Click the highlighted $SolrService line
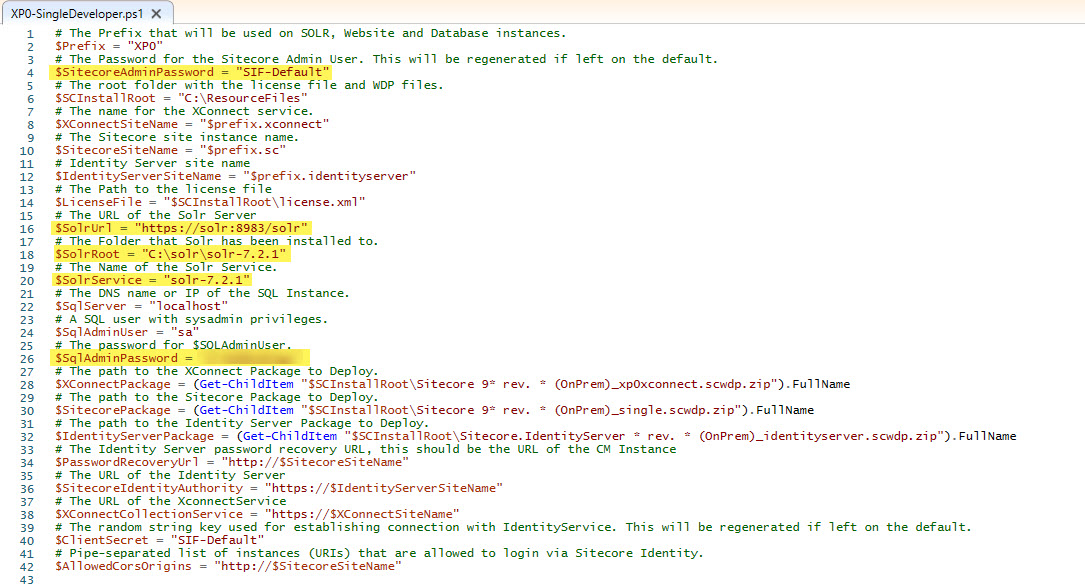 coord(152,280)
